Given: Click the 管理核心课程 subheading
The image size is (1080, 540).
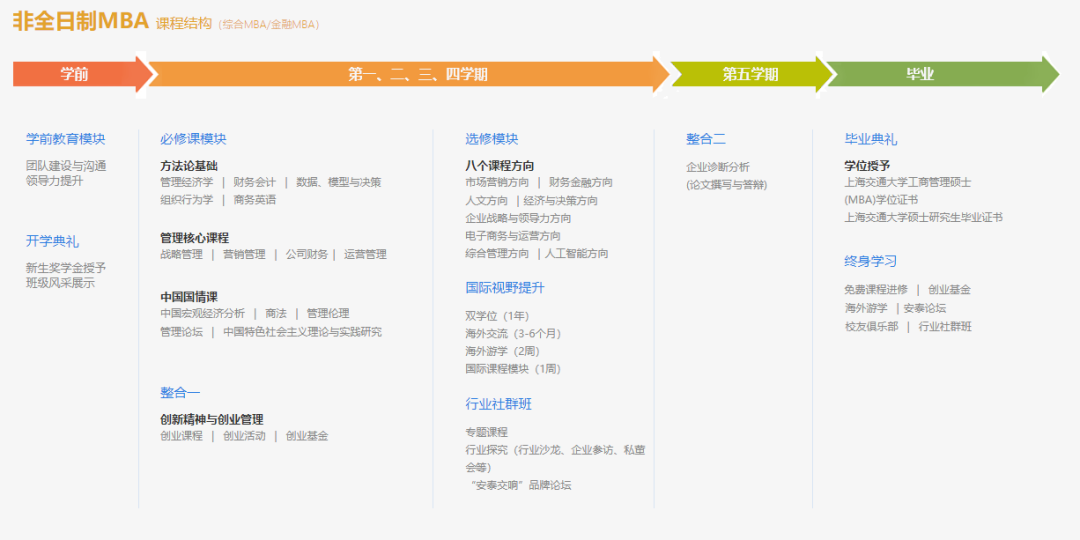Looking at the screenshot, I should point(194,237).
